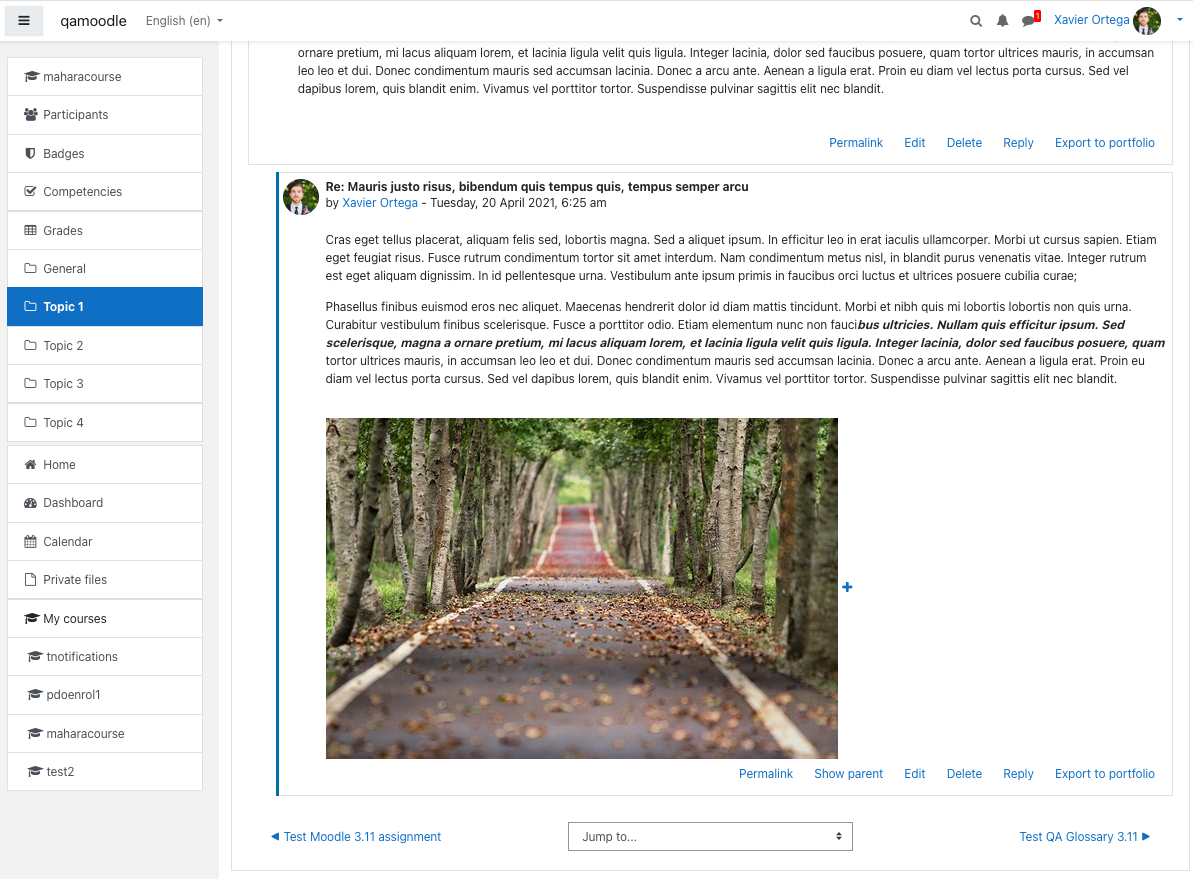Click Permalink on the reply post
1193x879 pixels.
point(765,773)
